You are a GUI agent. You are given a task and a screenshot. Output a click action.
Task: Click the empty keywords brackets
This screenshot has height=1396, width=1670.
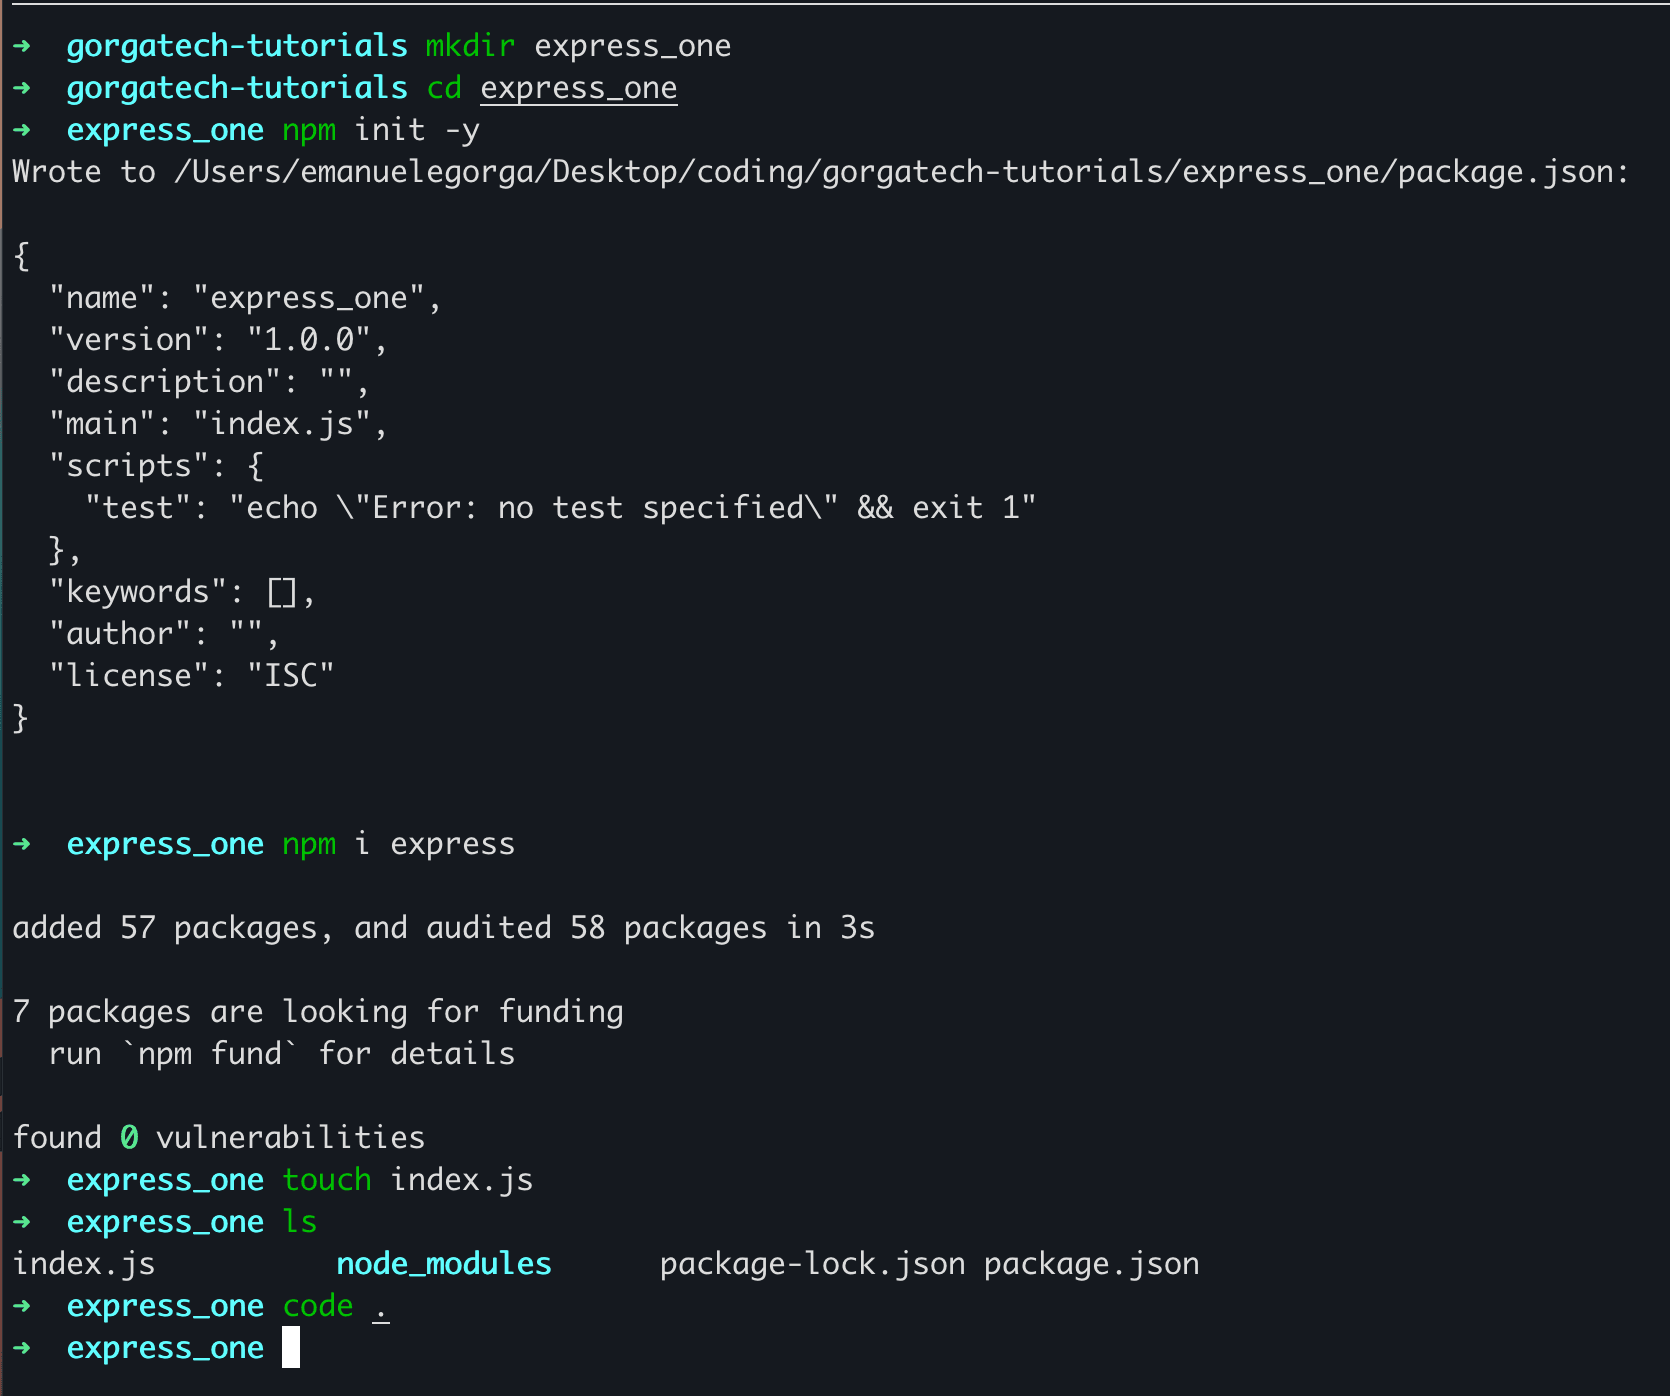pyautogui.click(x=282, y=592)
